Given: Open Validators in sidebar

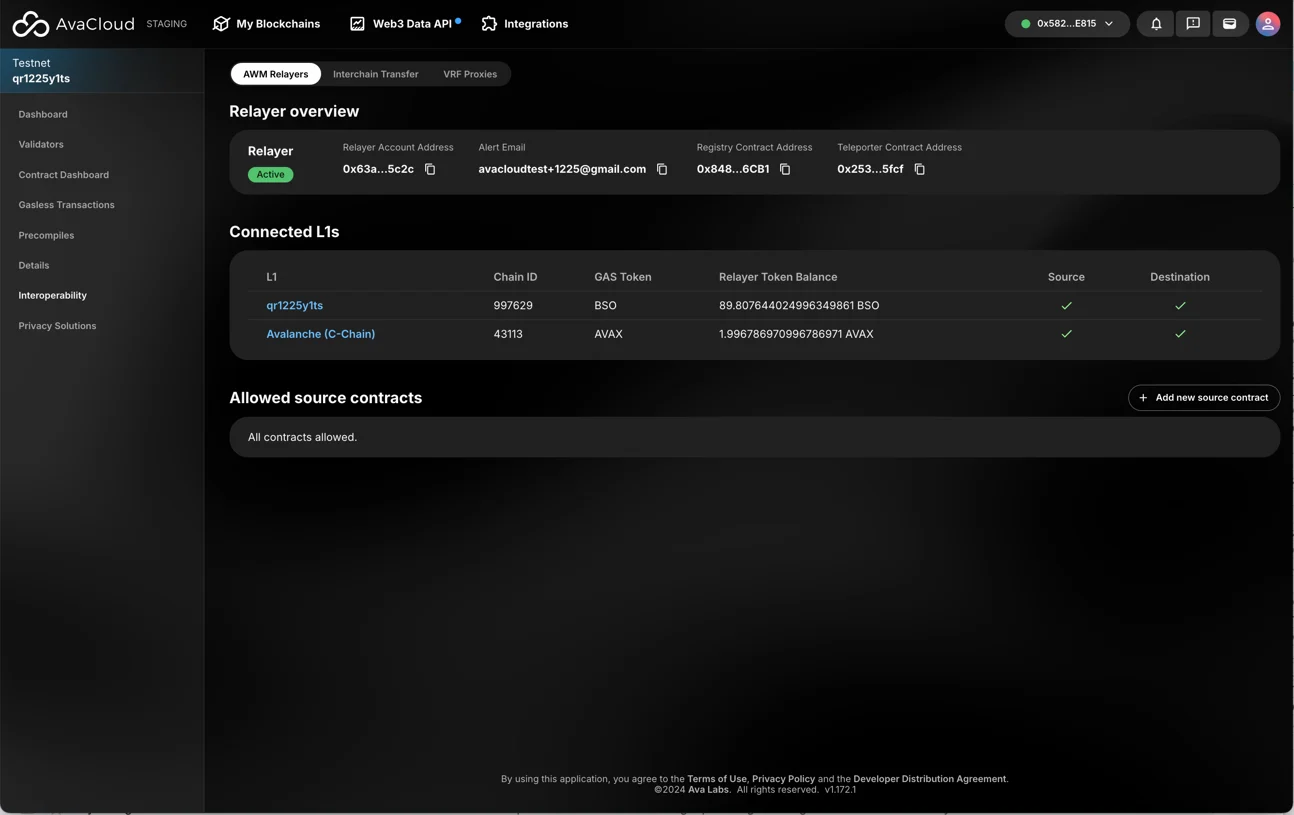Looking at the screenshot, I should point(41,144).
